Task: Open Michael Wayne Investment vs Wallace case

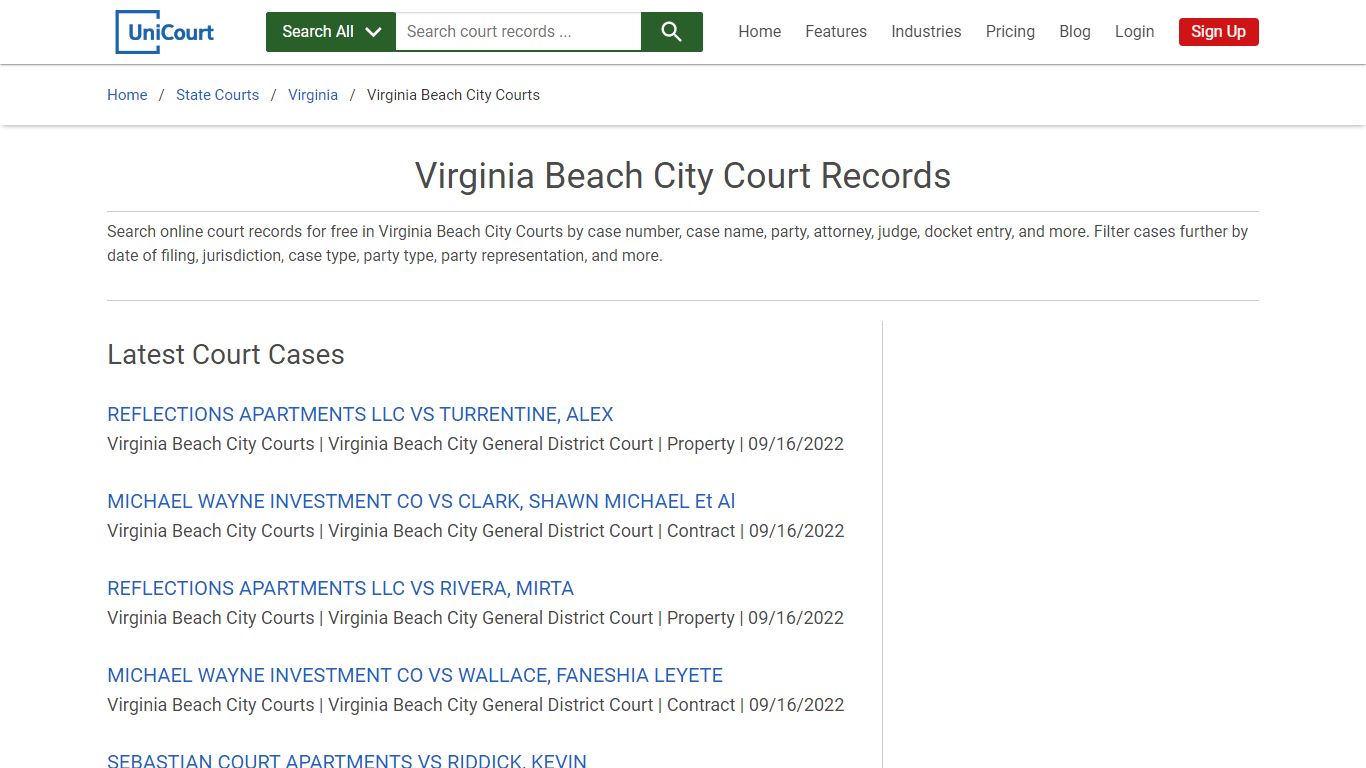Action: (x=415, y=675)
